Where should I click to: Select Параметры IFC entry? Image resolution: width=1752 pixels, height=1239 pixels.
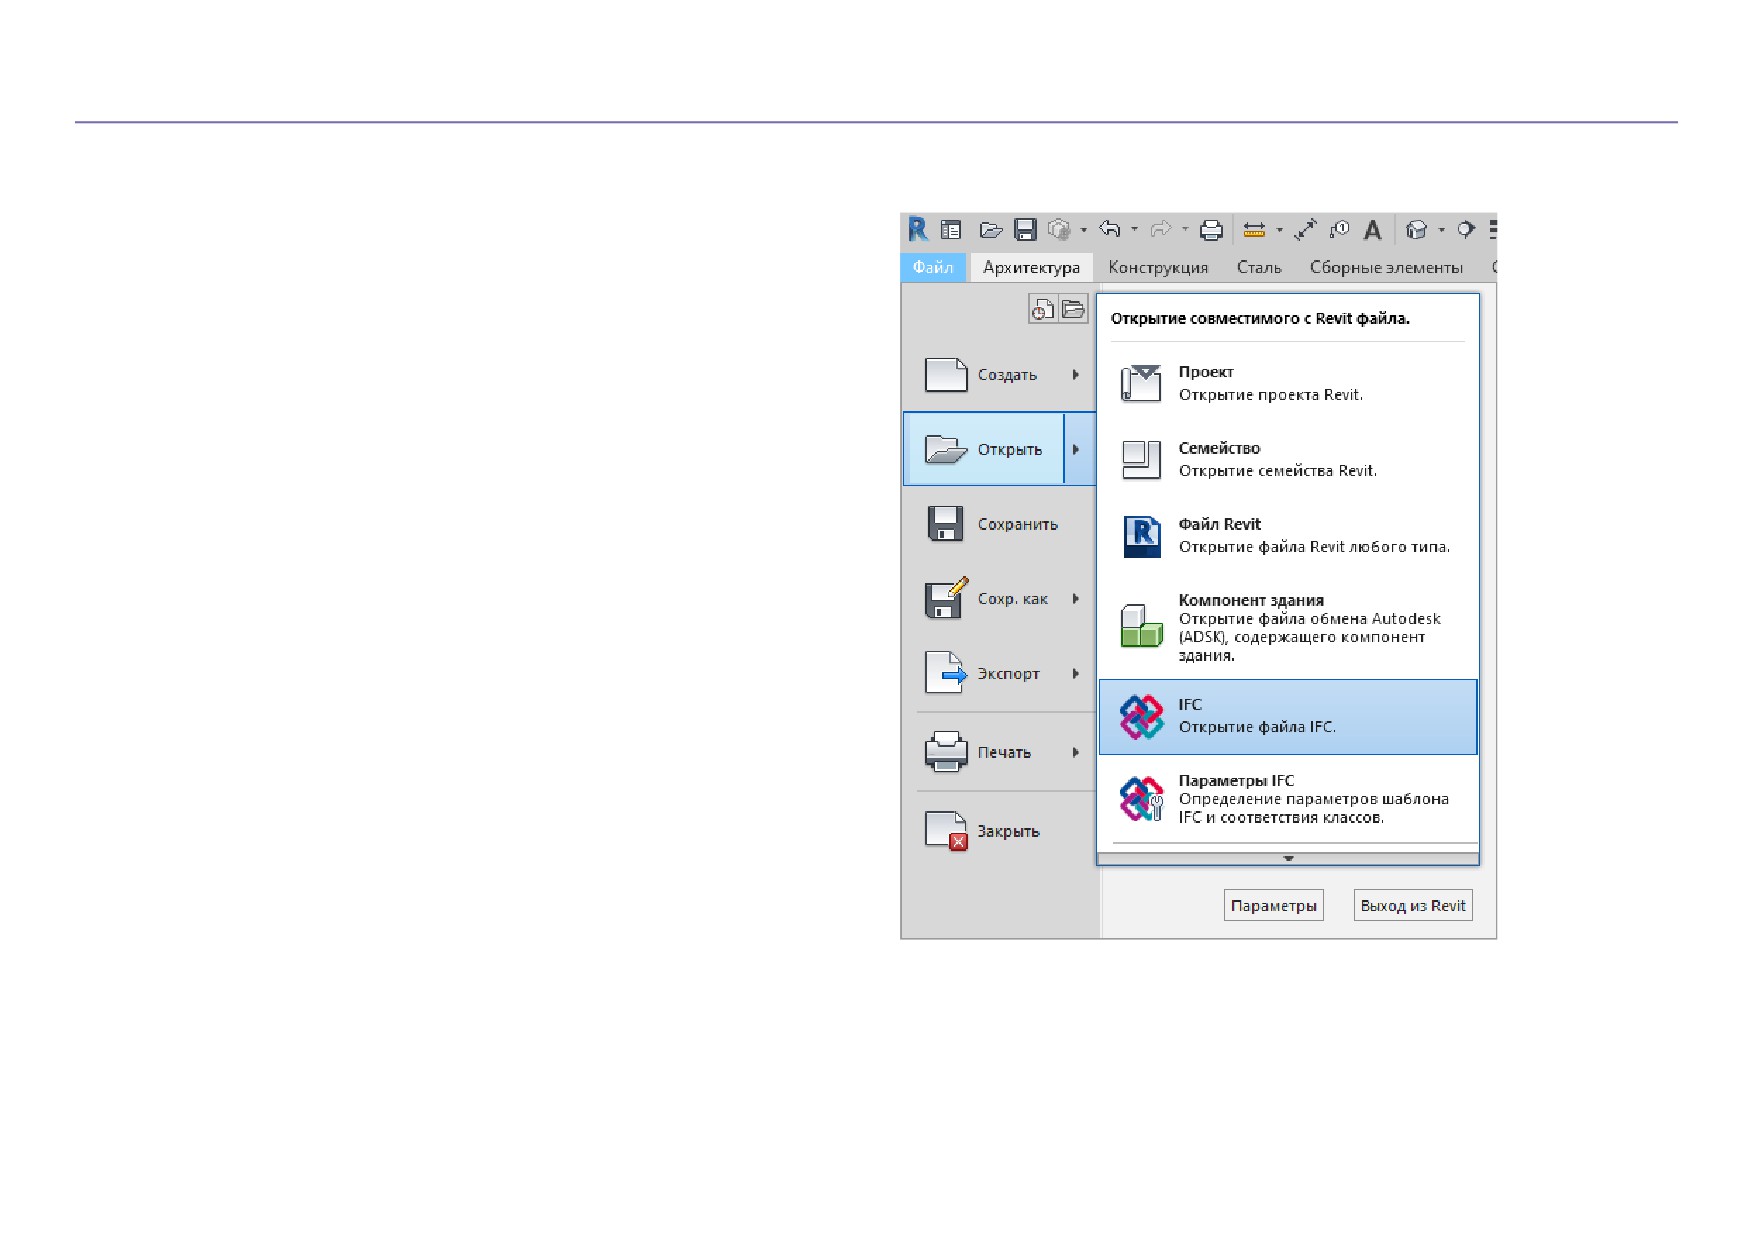[x=1288, y=798]
